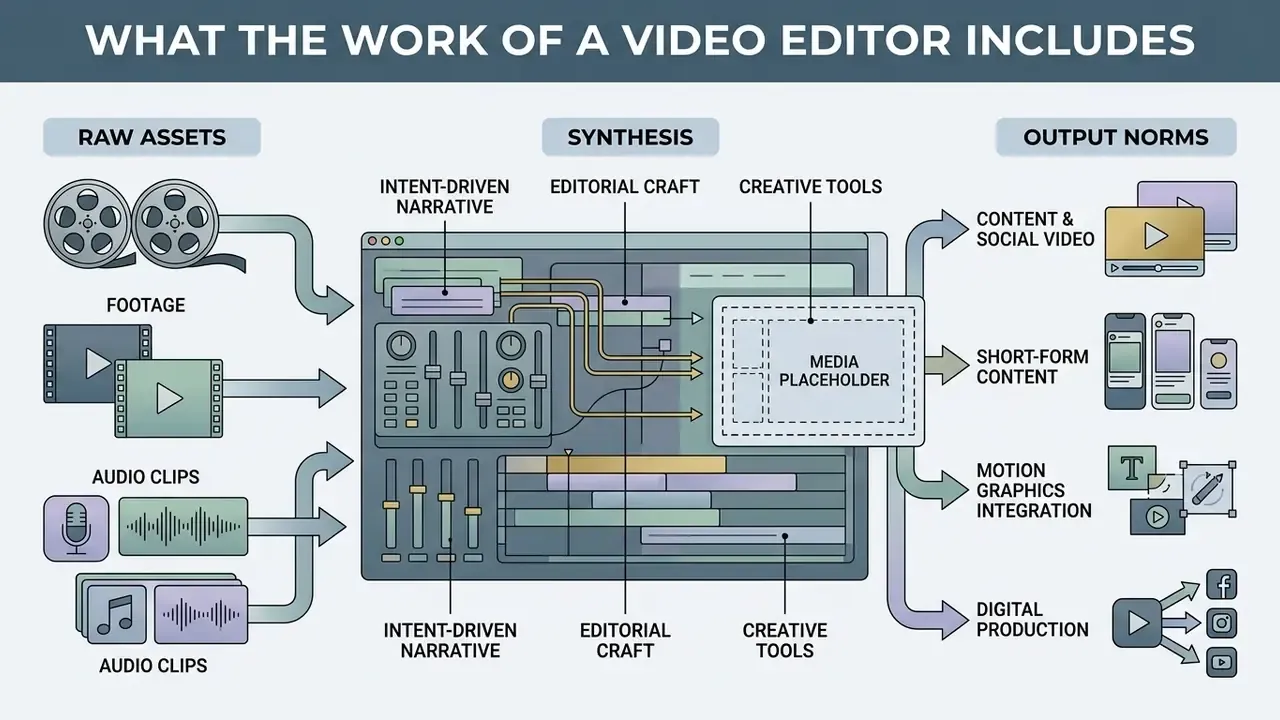Click the "SHORT-FORM CONTENT" label

pos(1032,367)
